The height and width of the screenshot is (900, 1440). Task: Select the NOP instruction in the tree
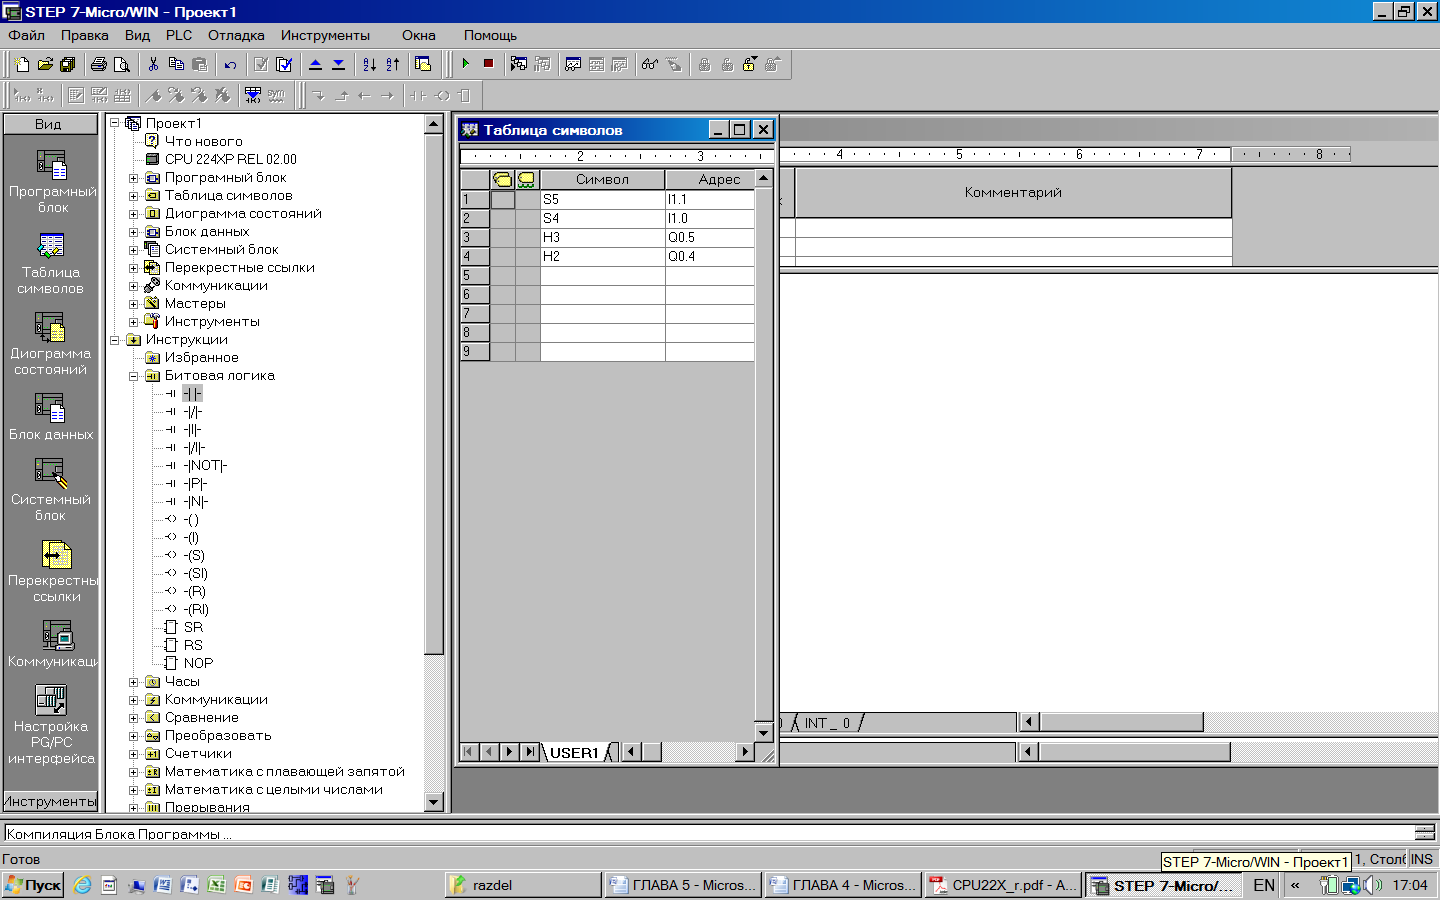click(198, 663)
